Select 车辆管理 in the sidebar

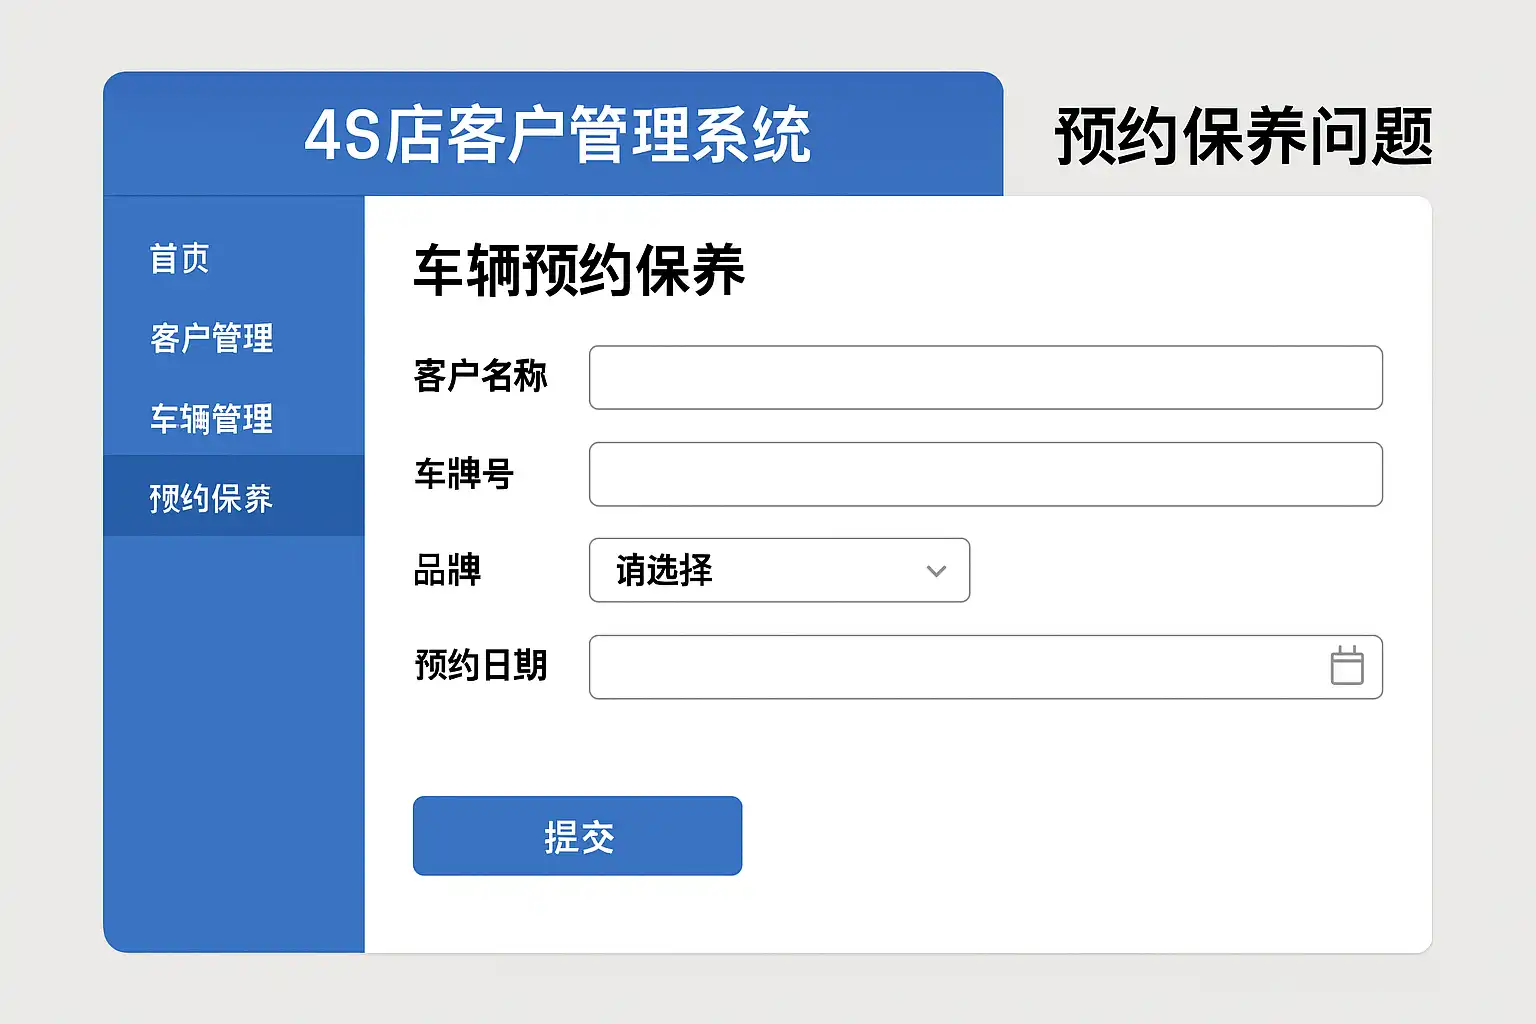point(212,418)
